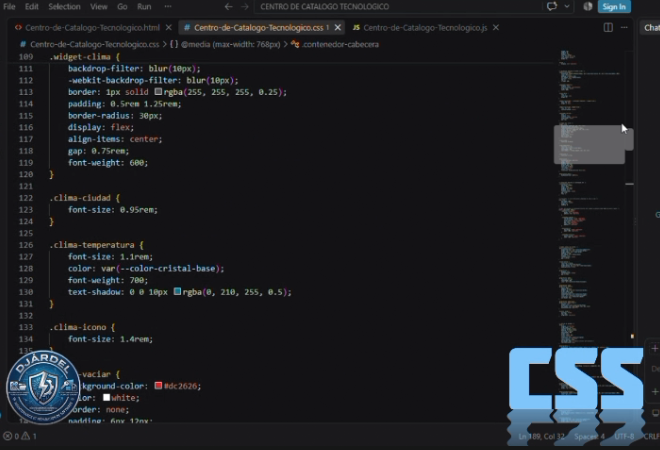
Task: Click the gap: 0.75rem line
Action: tap(98, 151)
